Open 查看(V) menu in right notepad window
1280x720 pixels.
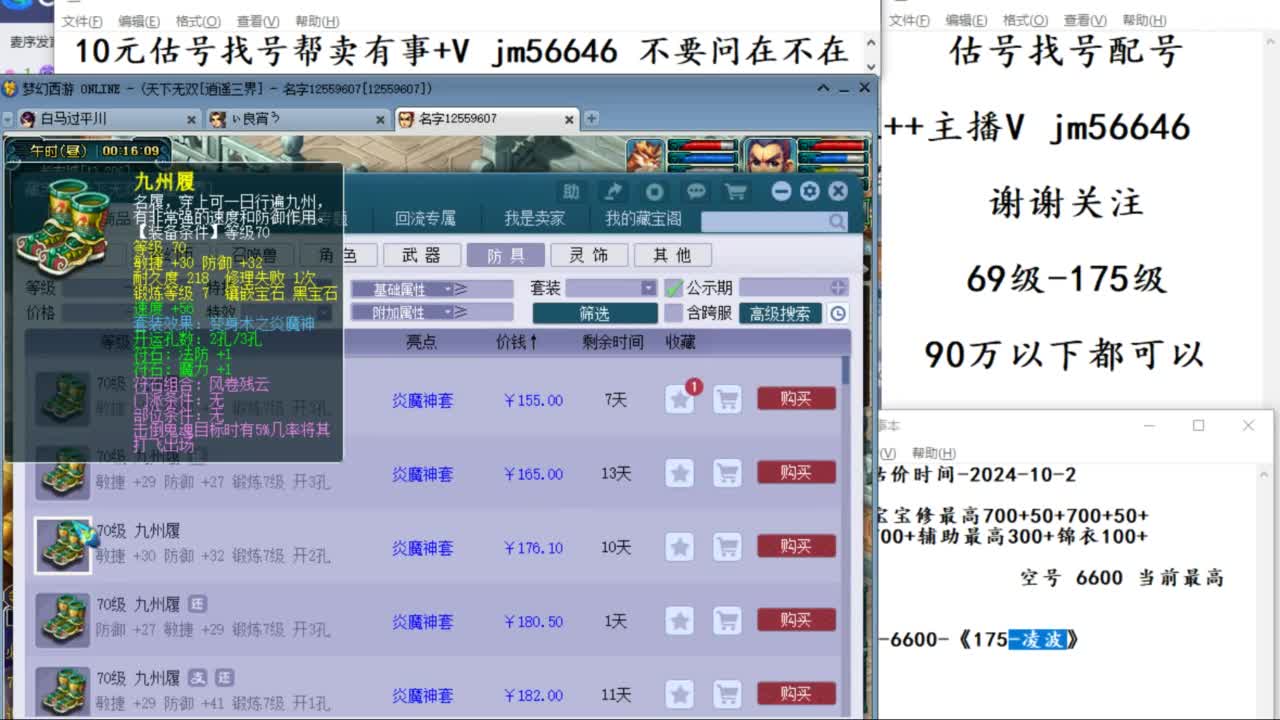(x=1084, y=20)
